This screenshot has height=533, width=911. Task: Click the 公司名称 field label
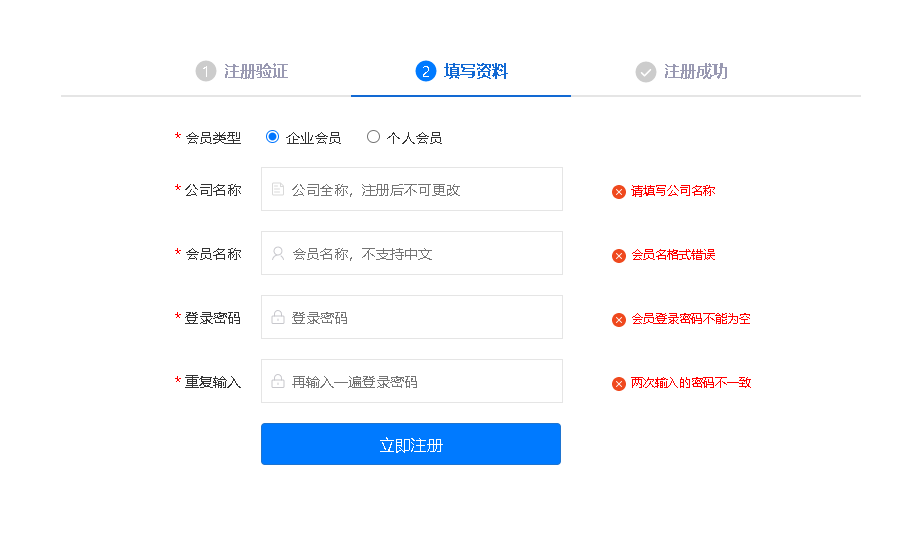coord(213,190)
